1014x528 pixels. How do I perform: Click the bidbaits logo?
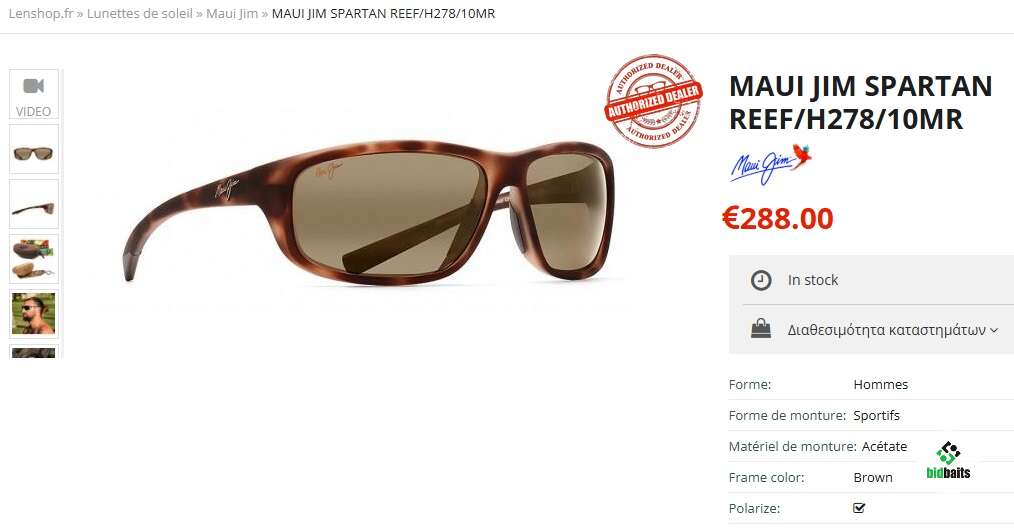point(949,461)
